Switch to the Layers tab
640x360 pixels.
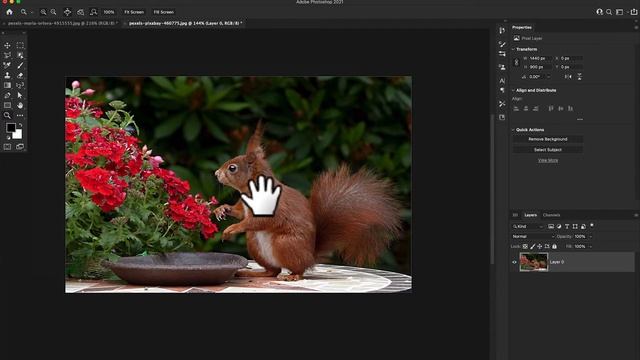(x=531, y=215)
